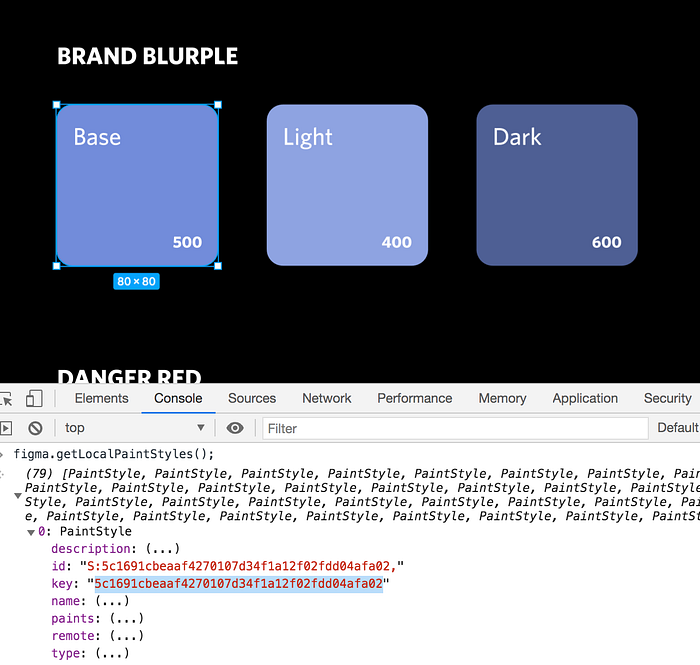Switch to the Memory tab
Viewport: 700px width, 665px height.
502,398
